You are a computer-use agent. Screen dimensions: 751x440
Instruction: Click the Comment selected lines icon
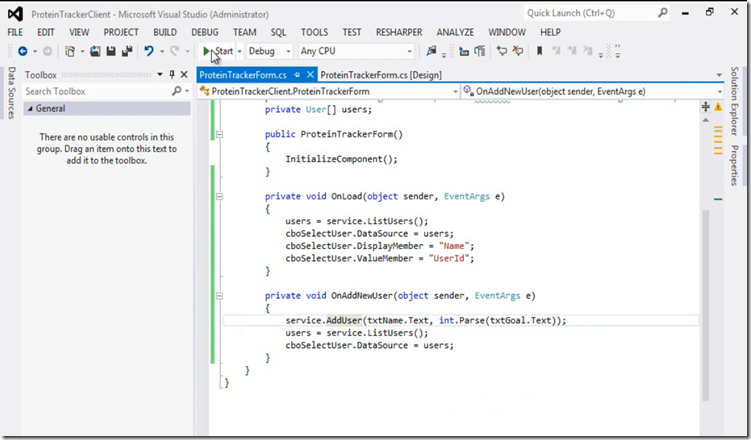tap(501, 51)
